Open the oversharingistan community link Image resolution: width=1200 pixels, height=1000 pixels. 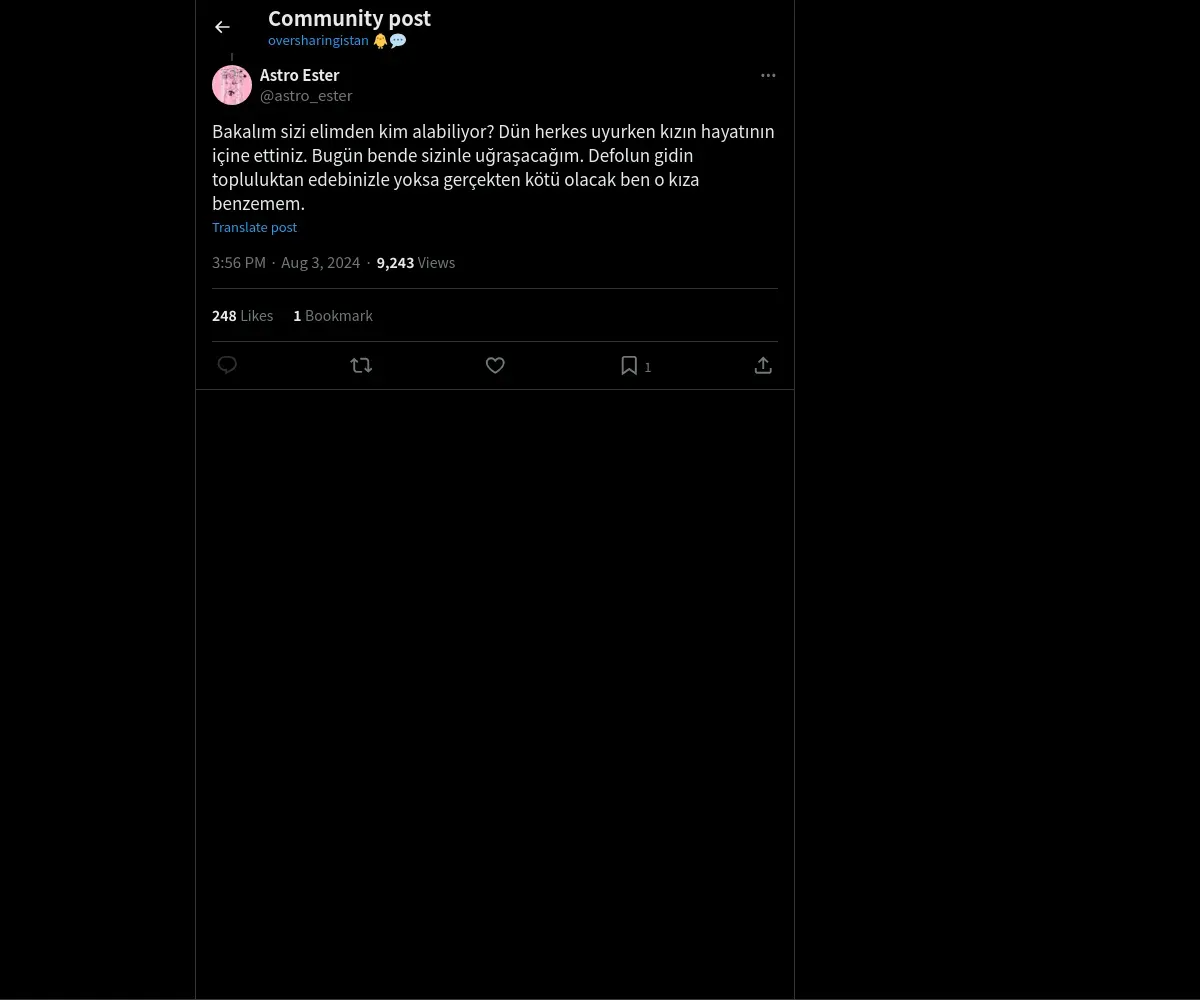(318, 41)
